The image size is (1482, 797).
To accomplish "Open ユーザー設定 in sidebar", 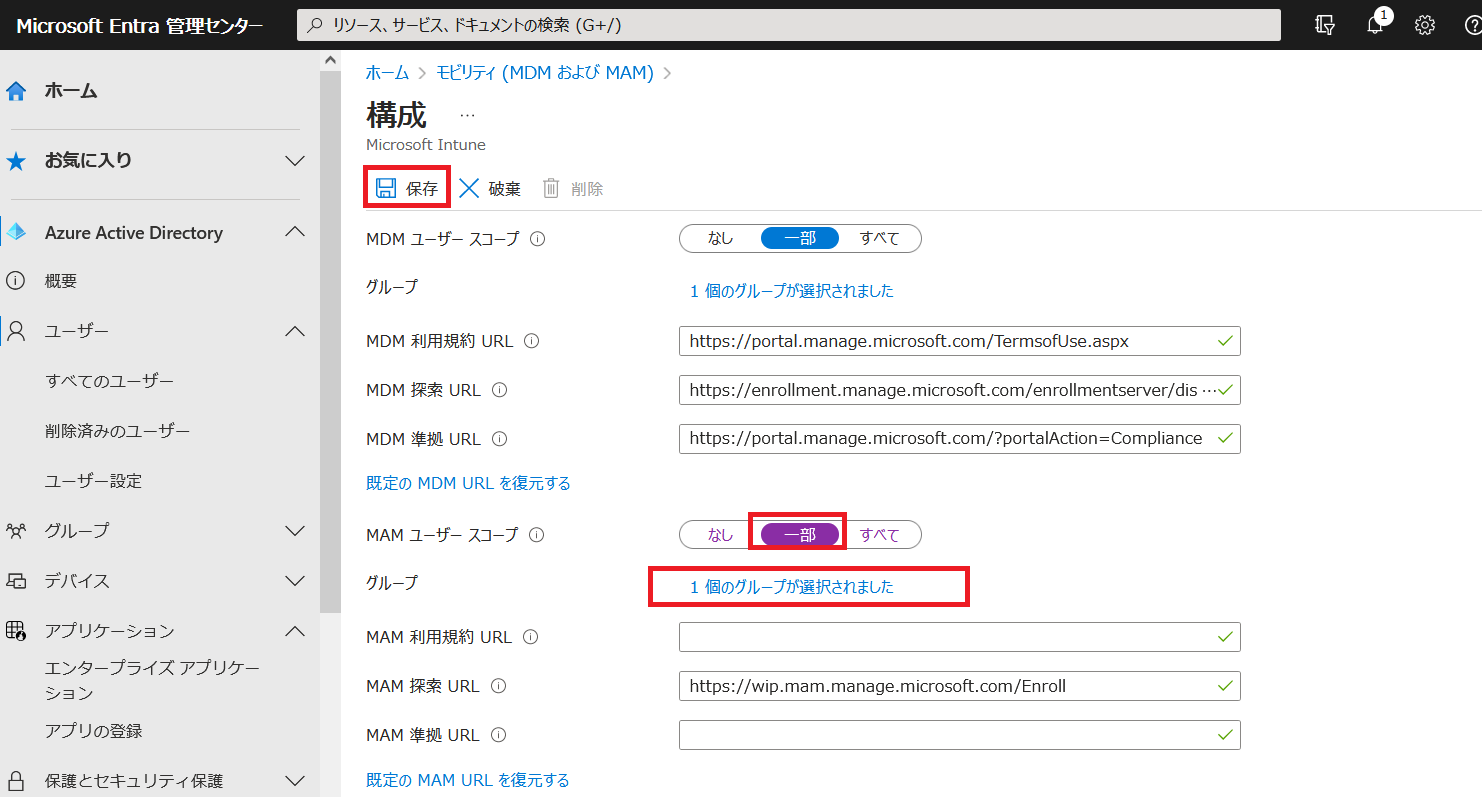I will coord(94,481).
